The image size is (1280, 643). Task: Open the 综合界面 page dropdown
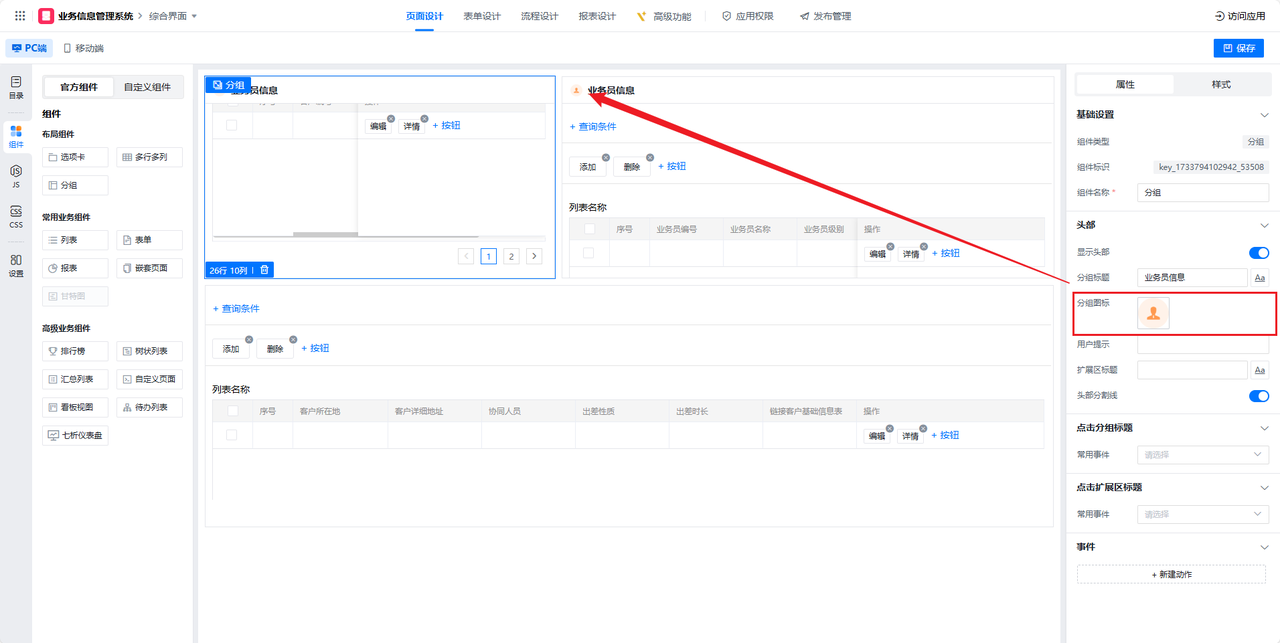(x=173, y=16)
